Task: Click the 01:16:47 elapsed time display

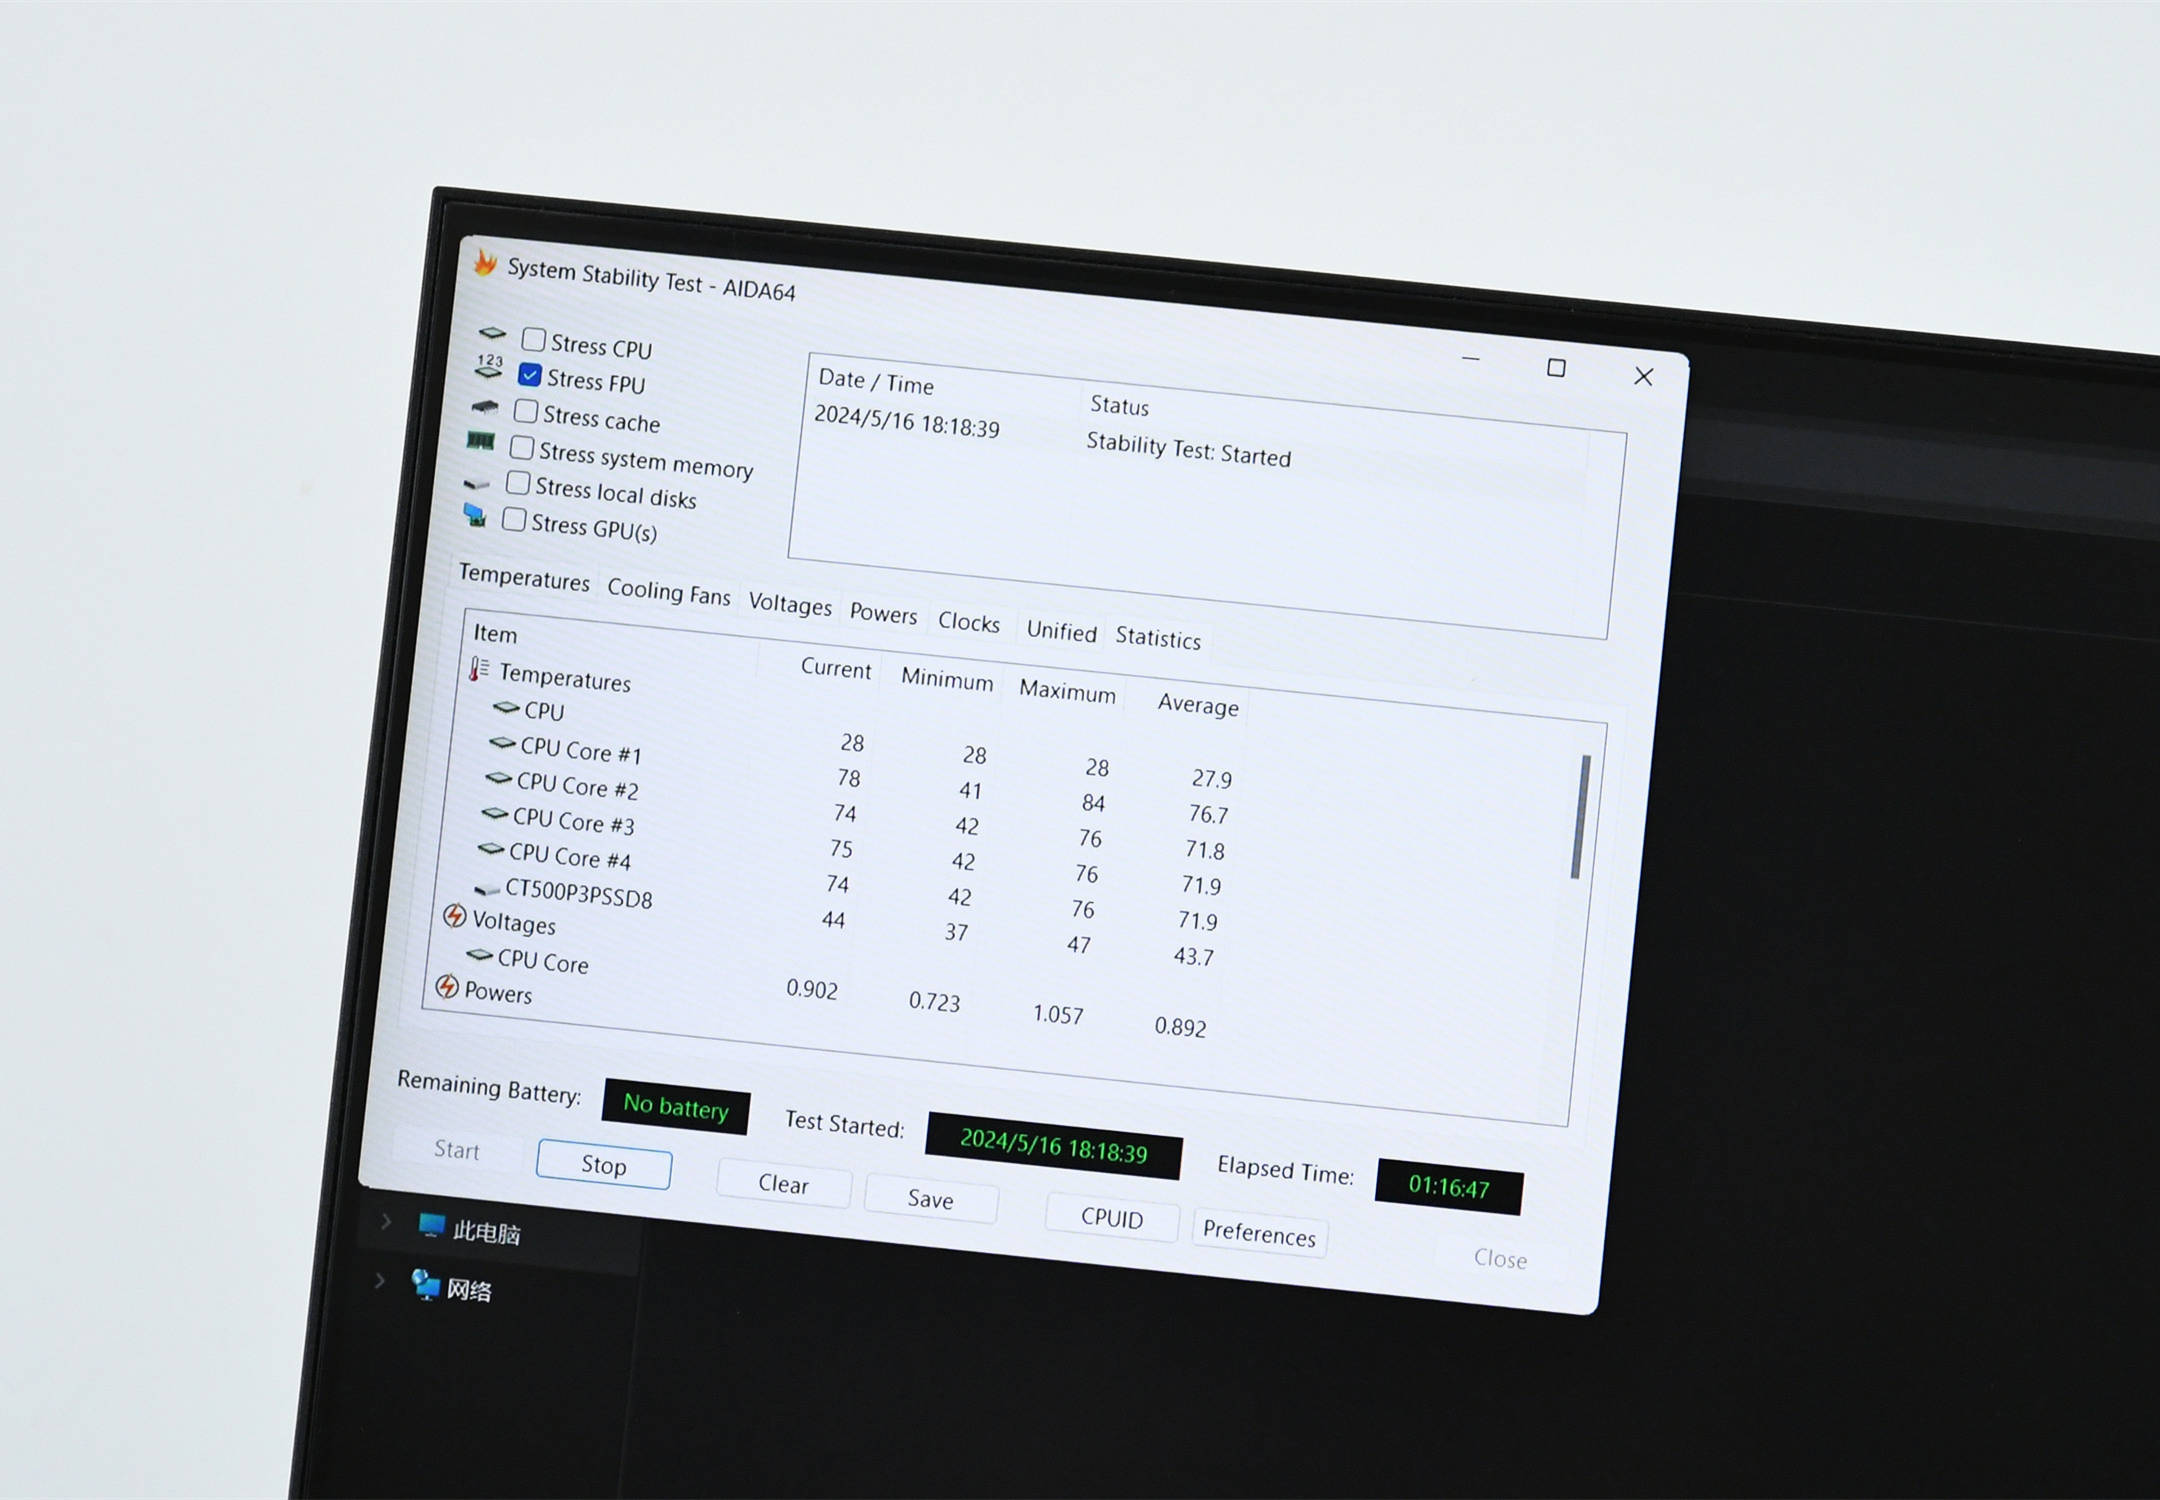Action: [1449, 1187]
